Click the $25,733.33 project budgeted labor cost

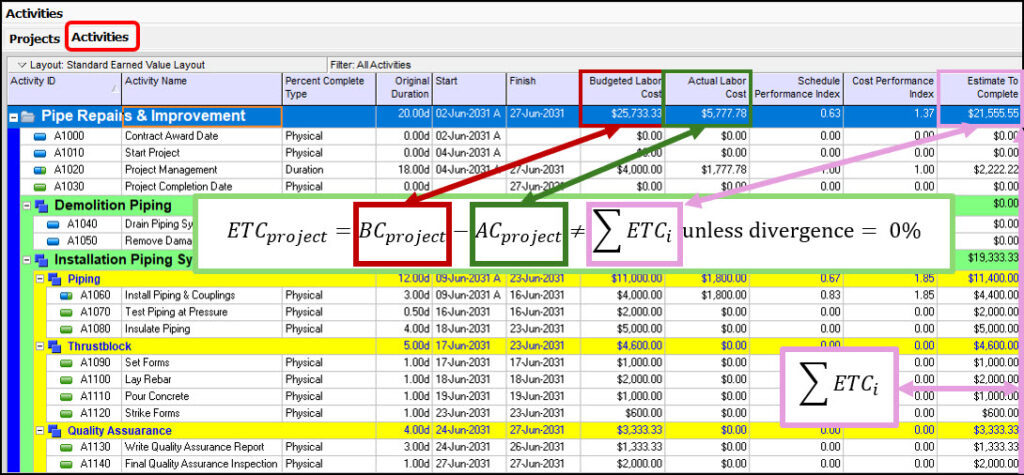tap(636, 114)
